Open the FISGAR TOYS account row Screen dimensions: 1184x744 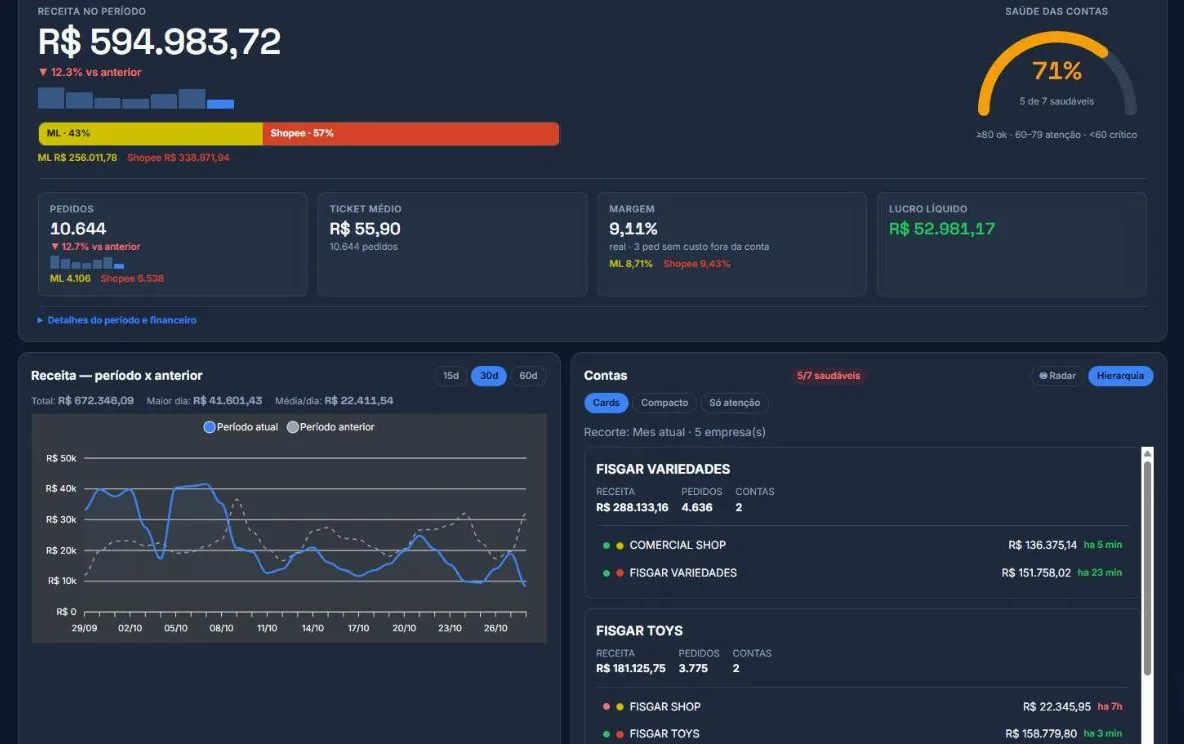[862, 733]
